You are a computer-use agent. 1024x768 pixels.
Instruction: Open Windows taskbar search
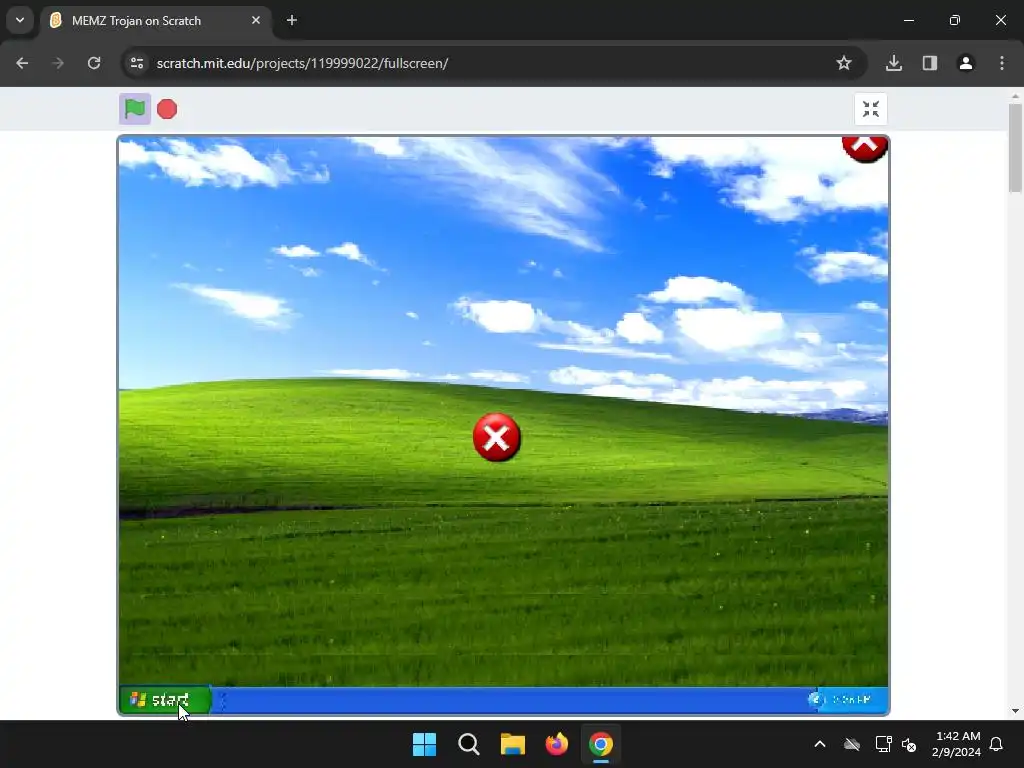(469, 744)
